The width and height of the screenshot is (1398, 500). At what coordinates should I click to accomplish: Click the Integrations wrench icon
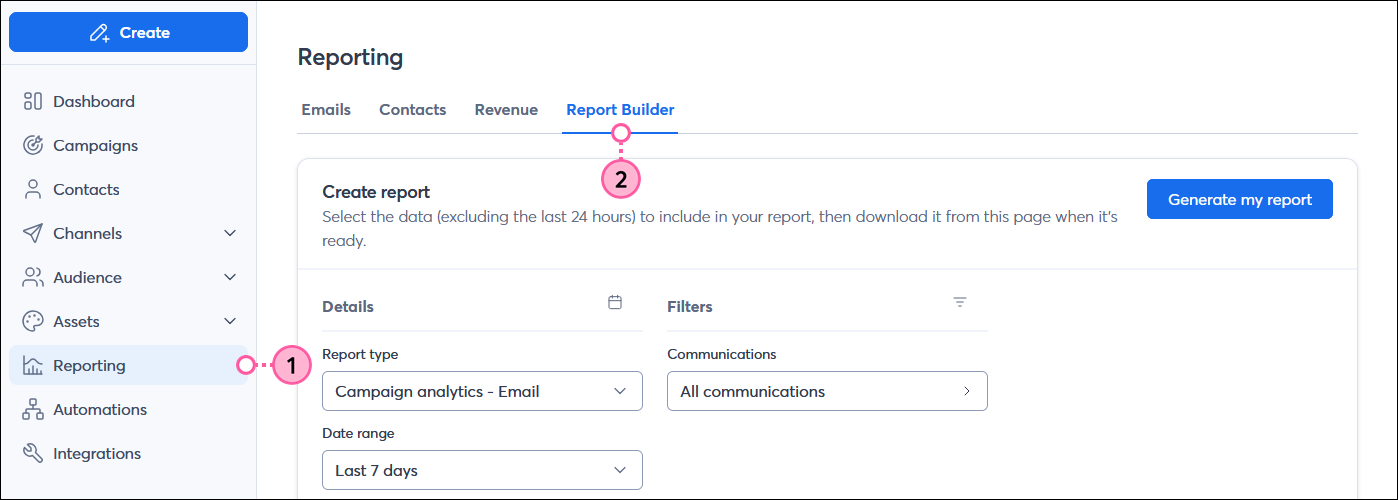click(x=32, y=453)
